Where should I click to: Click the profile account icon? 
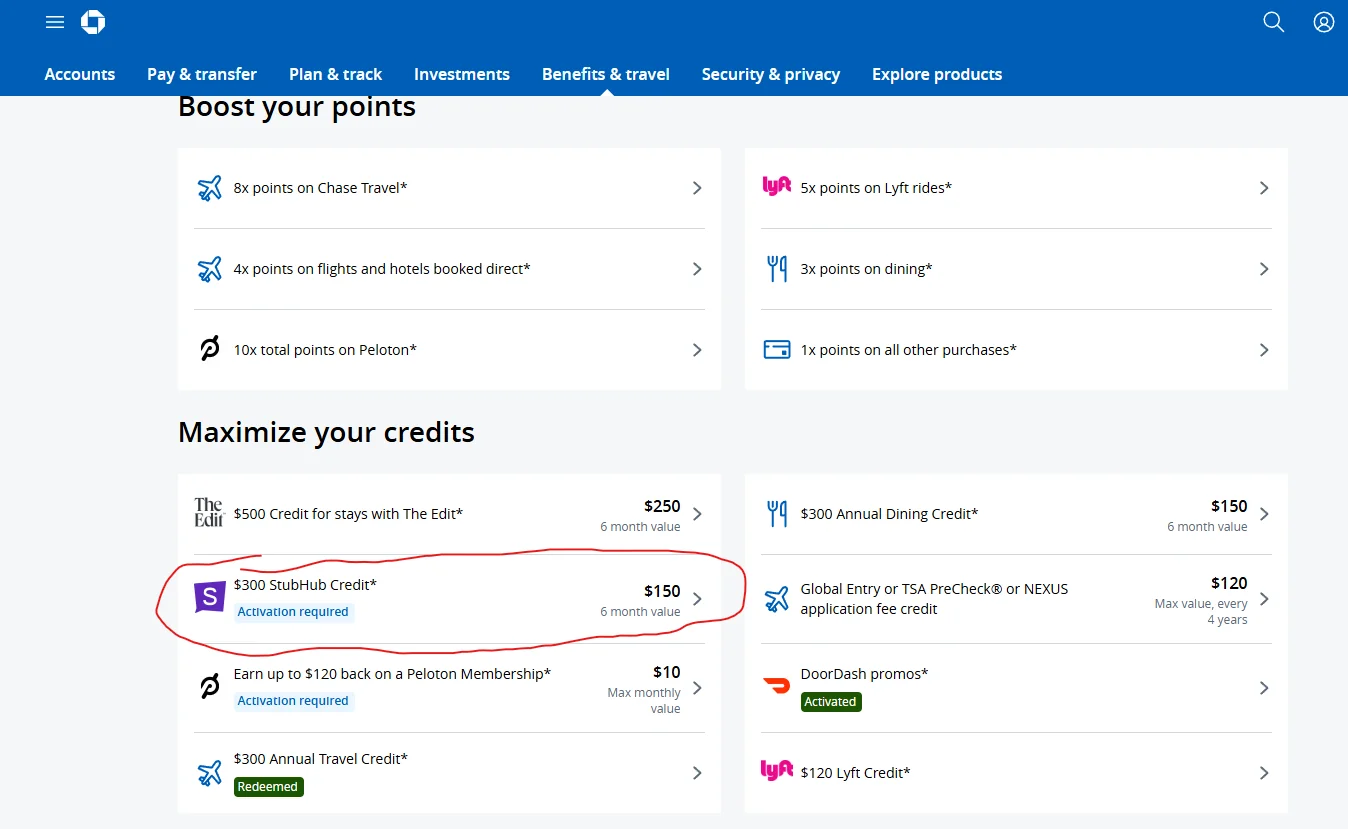point(1323,21)
